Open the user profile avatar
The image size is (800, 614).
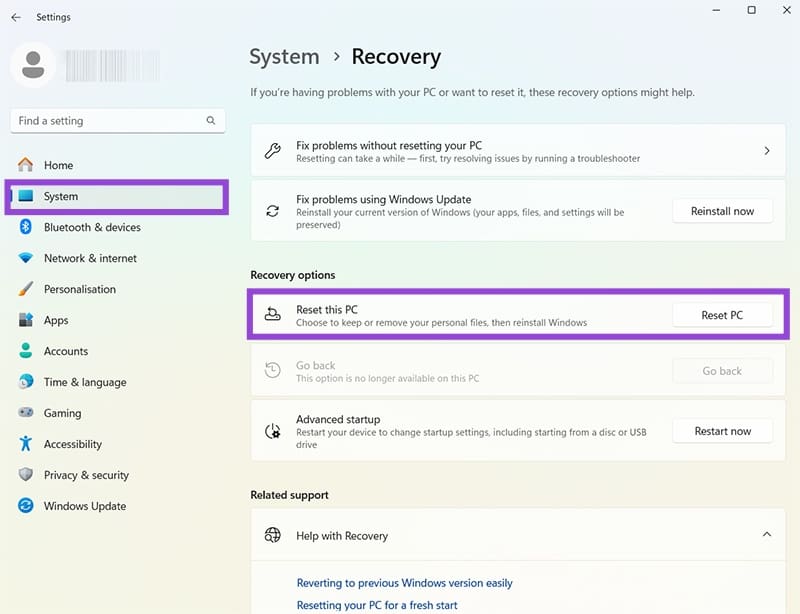coord(33,64)
